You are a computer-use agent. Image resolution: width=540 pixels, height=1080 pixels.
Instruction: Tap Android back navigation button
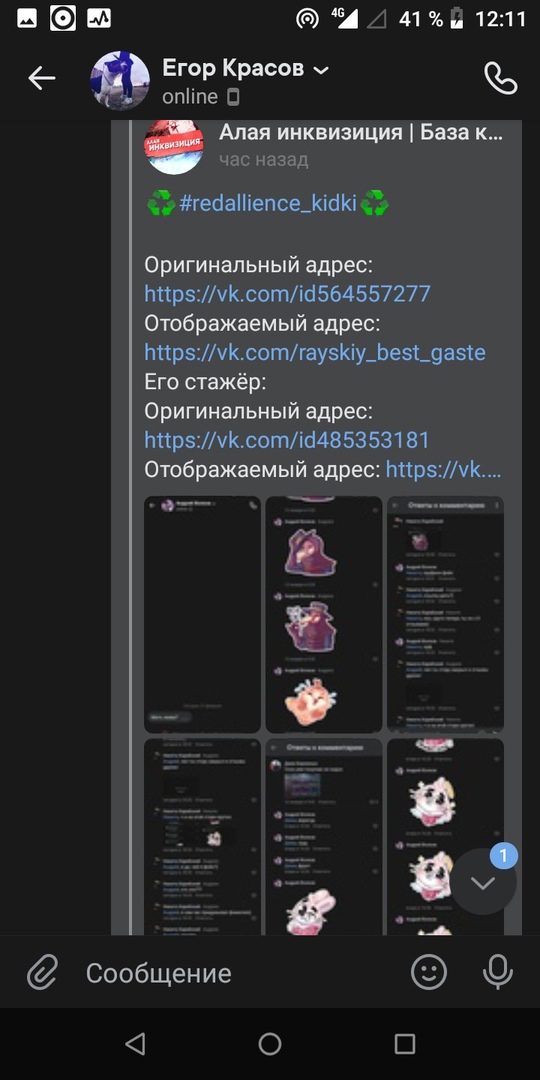click(x=135, y=1043)
